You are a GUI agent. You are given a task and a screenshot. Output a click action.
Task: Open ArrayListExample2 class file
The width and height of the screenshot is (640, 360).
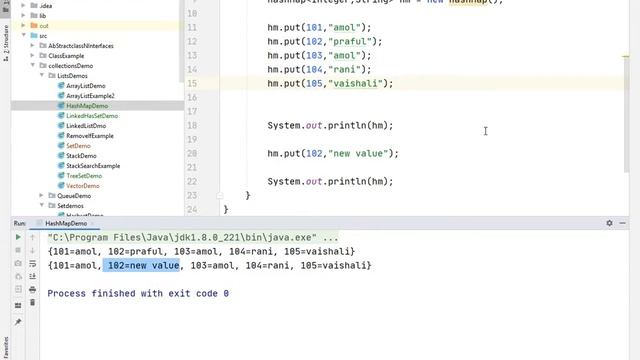click(90, 96)
